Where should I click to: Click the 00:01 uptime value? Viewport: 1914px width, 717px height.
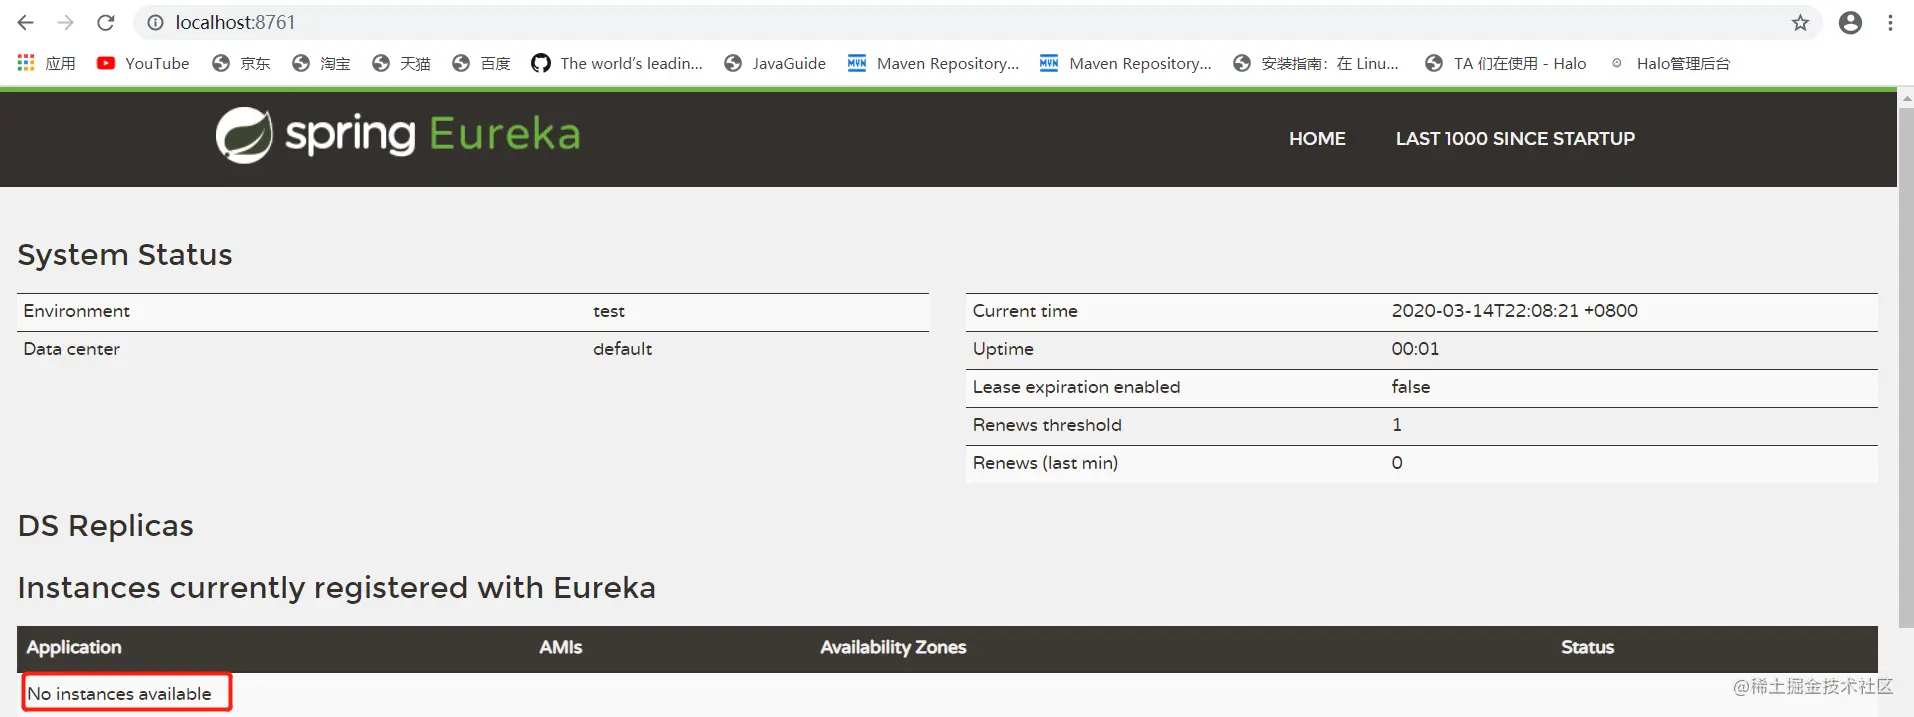click(x=1415, y=349)
